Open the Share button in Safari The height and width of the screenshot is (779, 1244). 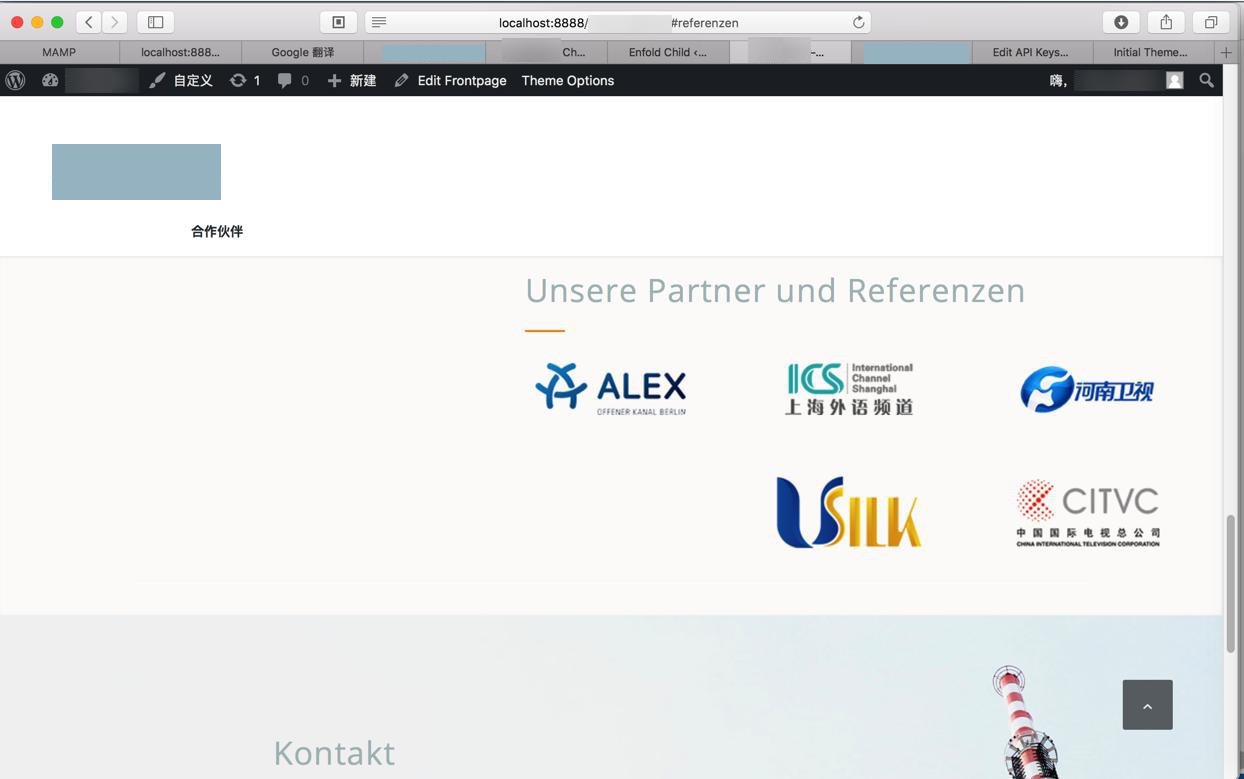pos(1166,22)
